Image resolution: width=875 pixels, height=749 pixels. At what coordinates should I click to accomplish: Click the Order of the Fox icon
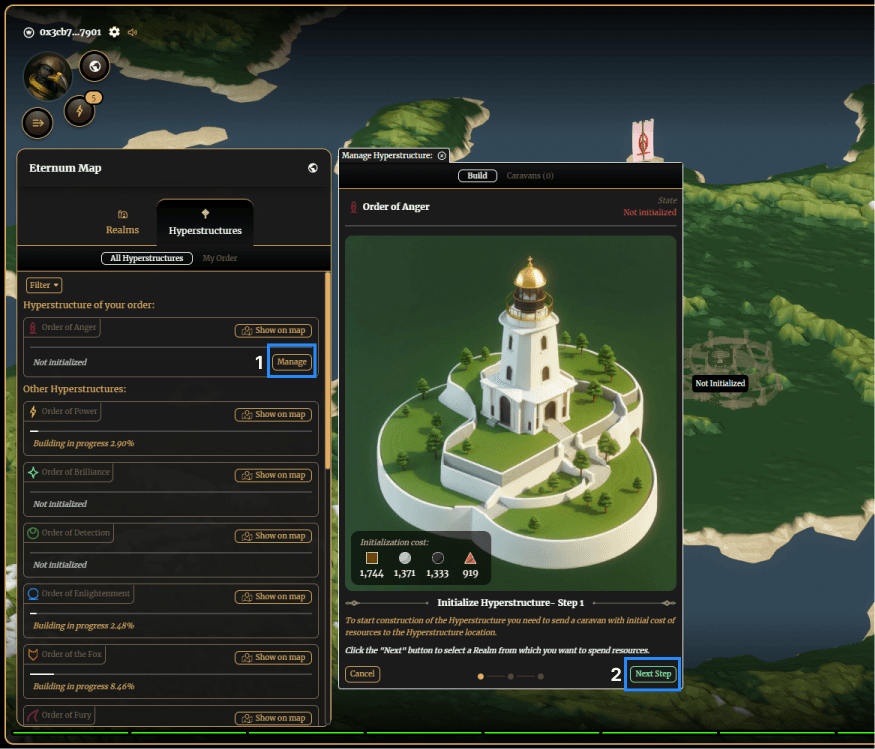point(33,655)
